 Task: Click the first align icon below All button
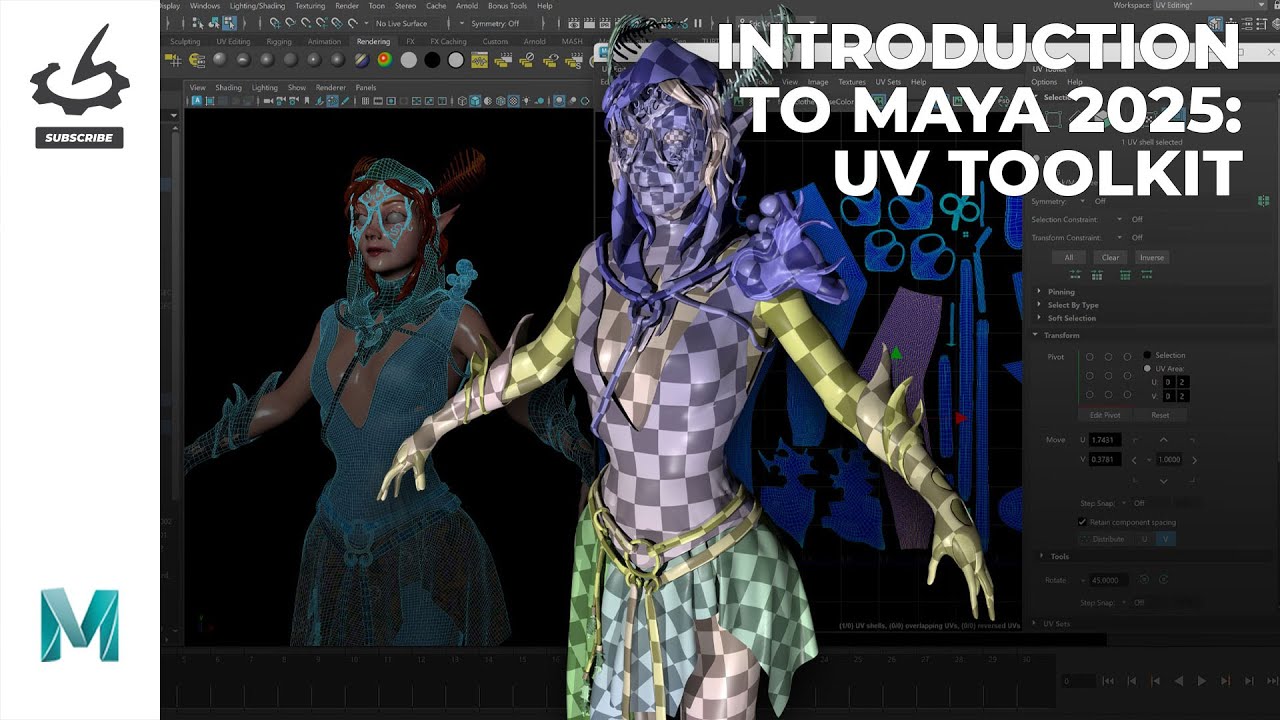point(1076,274)
